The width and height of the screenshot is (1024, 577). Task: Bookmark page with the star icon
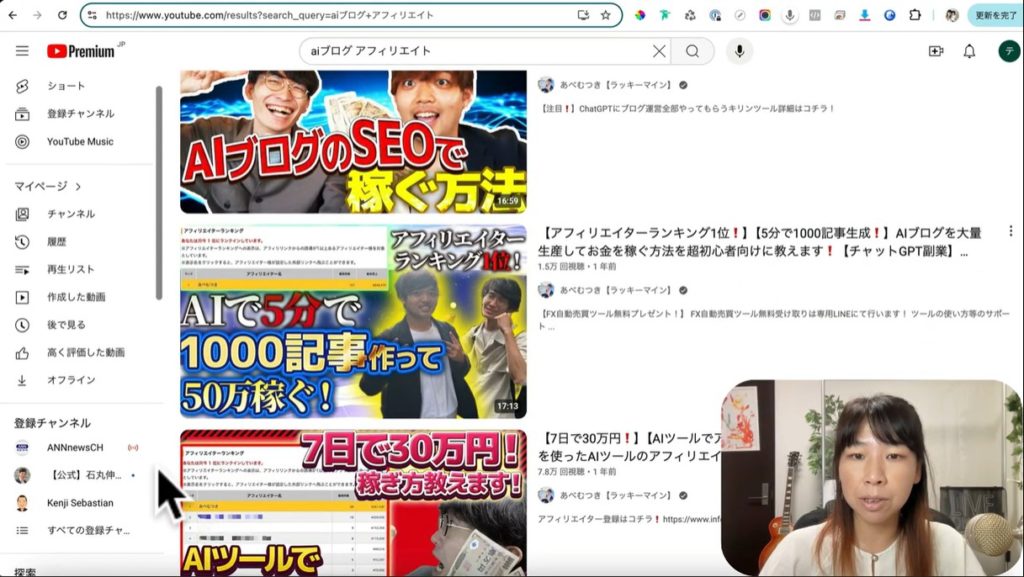point(605,15)
